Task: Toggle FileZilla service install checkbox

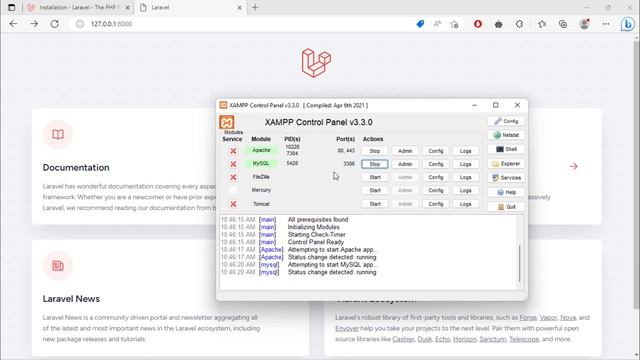Action: click(233, 177)
